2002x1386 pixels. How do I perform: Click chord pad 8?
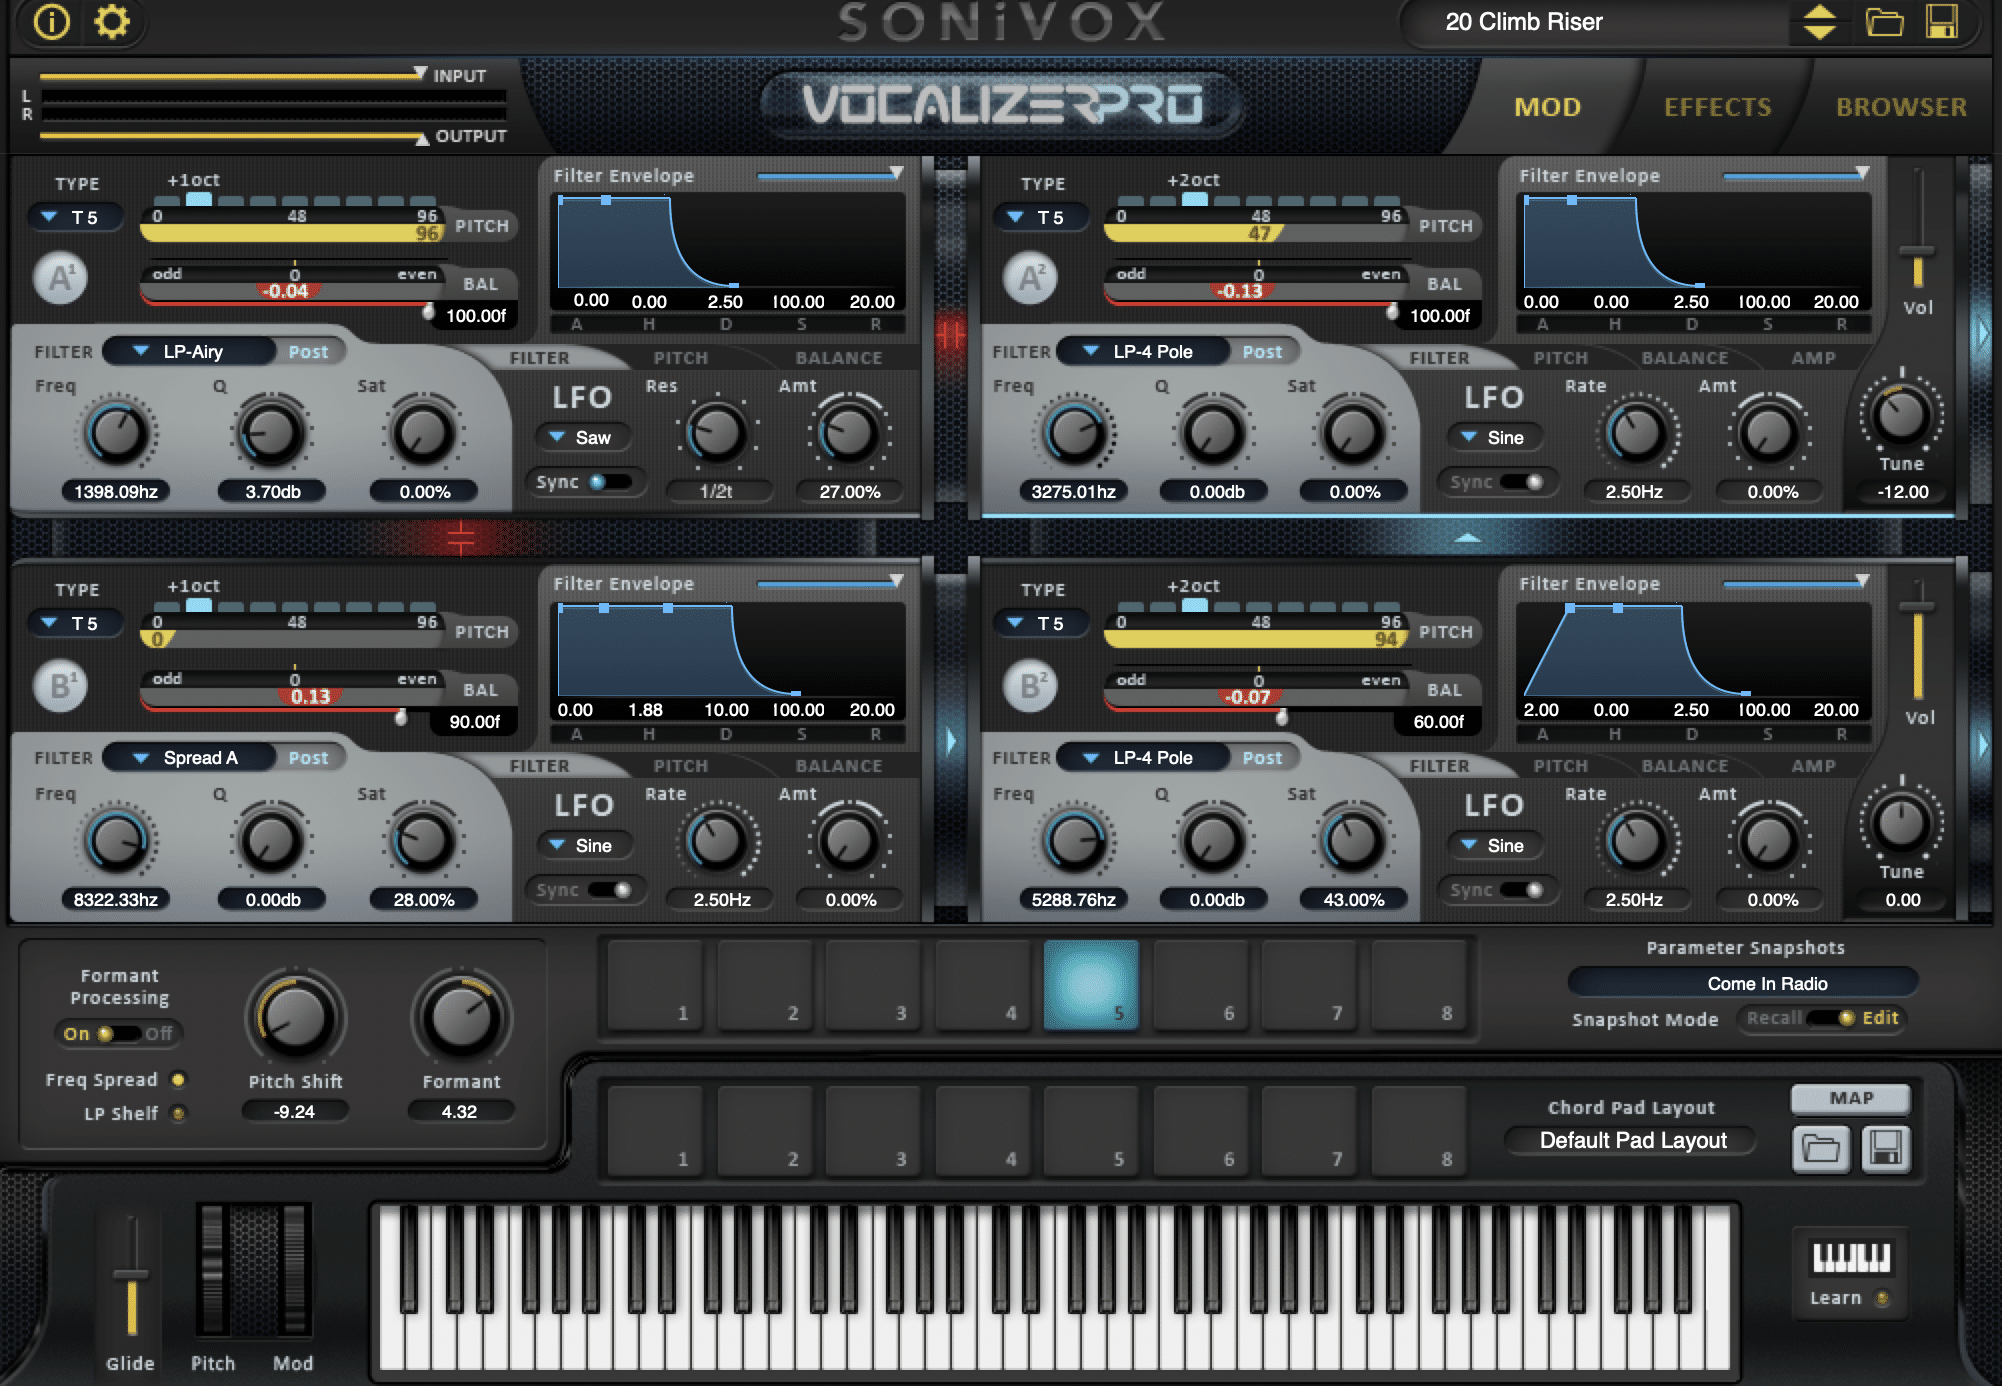1419,1130
